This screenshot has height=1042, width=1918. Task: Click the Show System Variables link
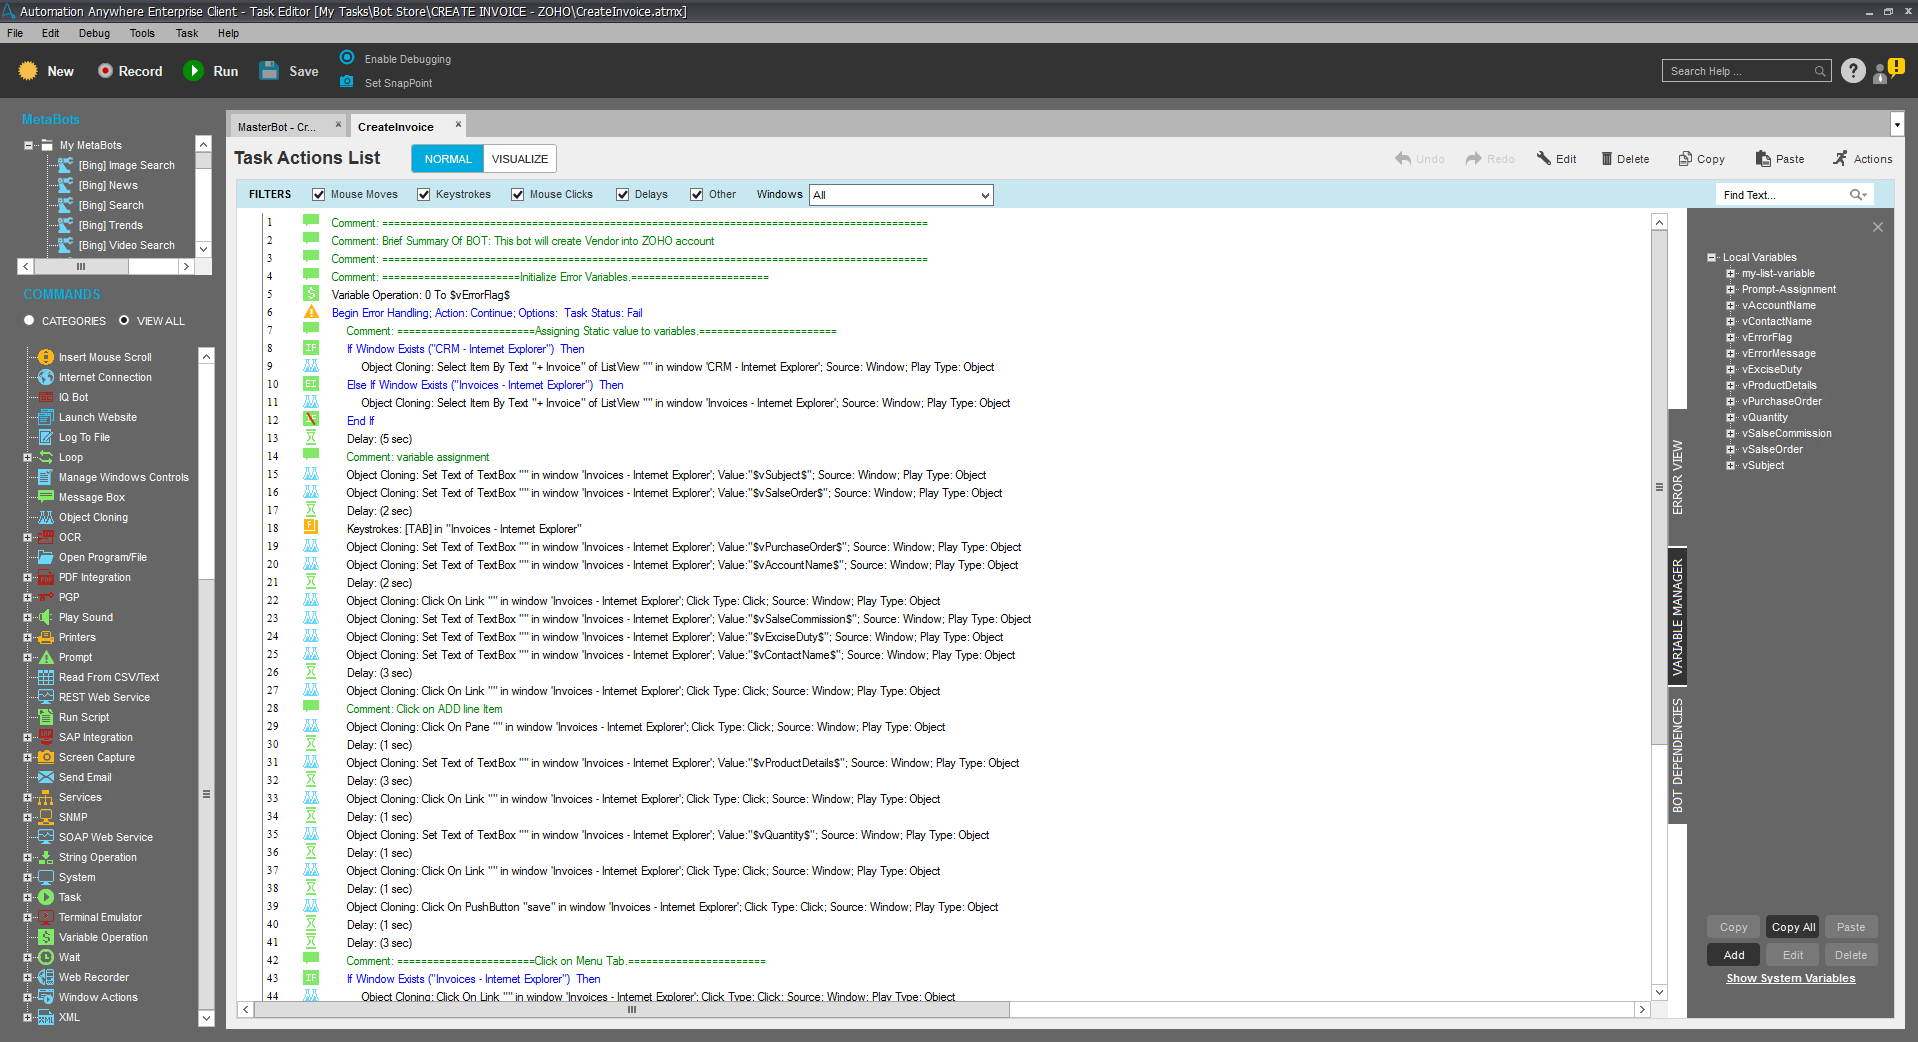pyautogui.click(x=1790, y=978)
